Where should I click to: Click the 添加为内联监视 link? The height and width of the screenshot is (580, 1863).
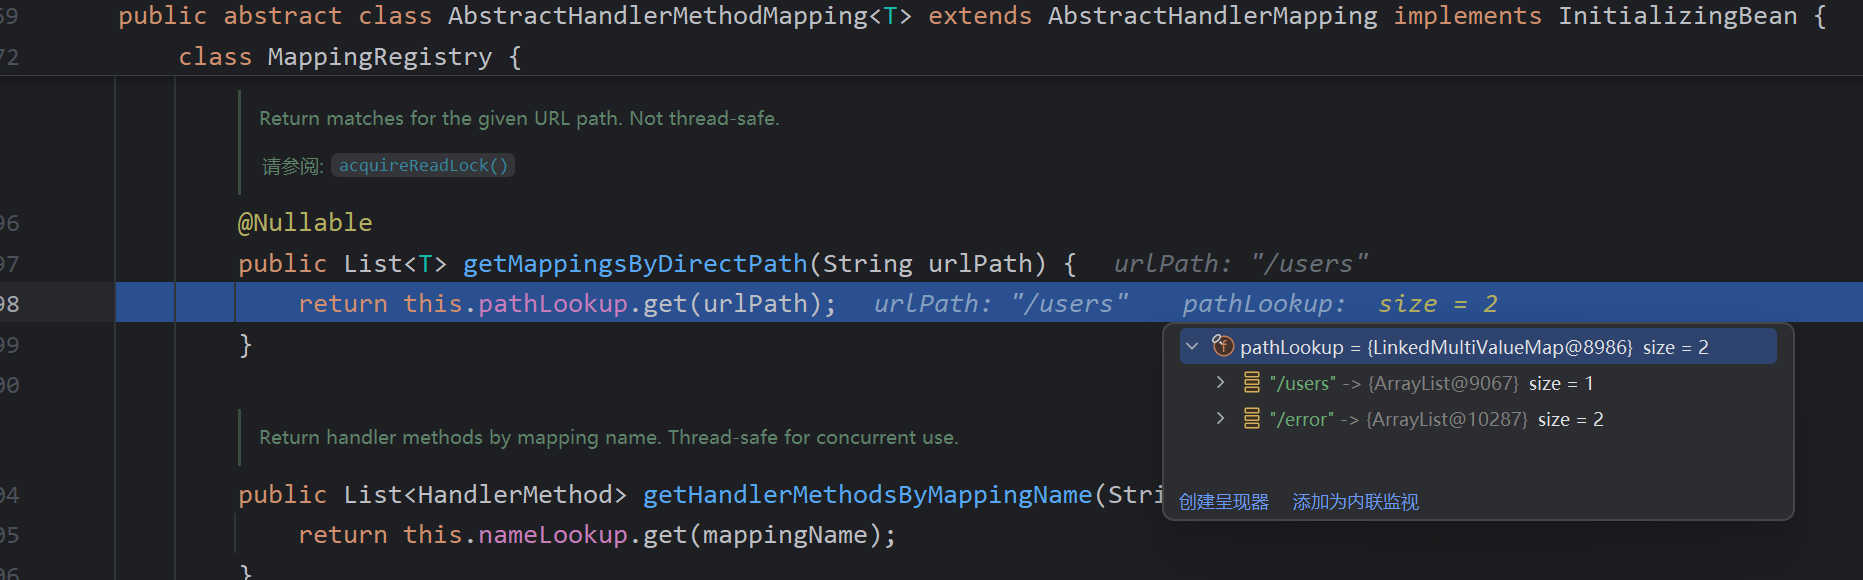pyautogui.click(x=1356, y=502)
